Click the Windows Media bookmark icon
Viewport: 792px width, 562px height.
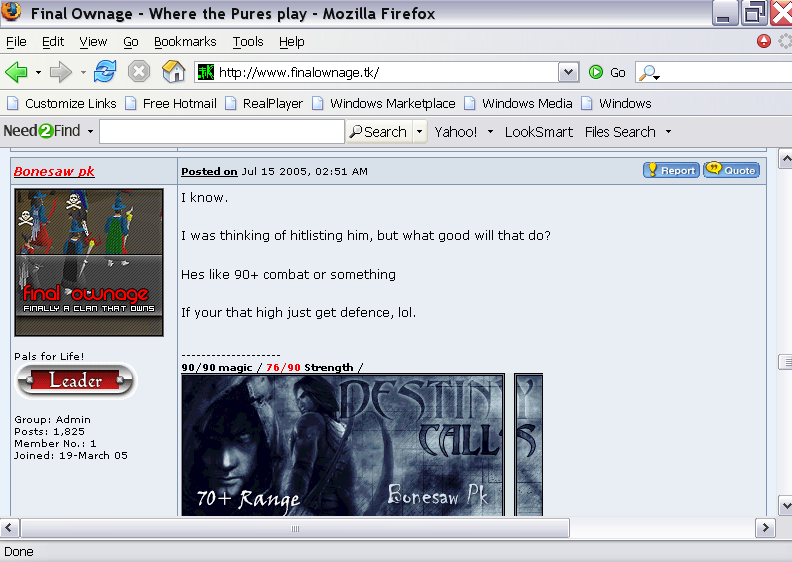[x=470, y=103]
